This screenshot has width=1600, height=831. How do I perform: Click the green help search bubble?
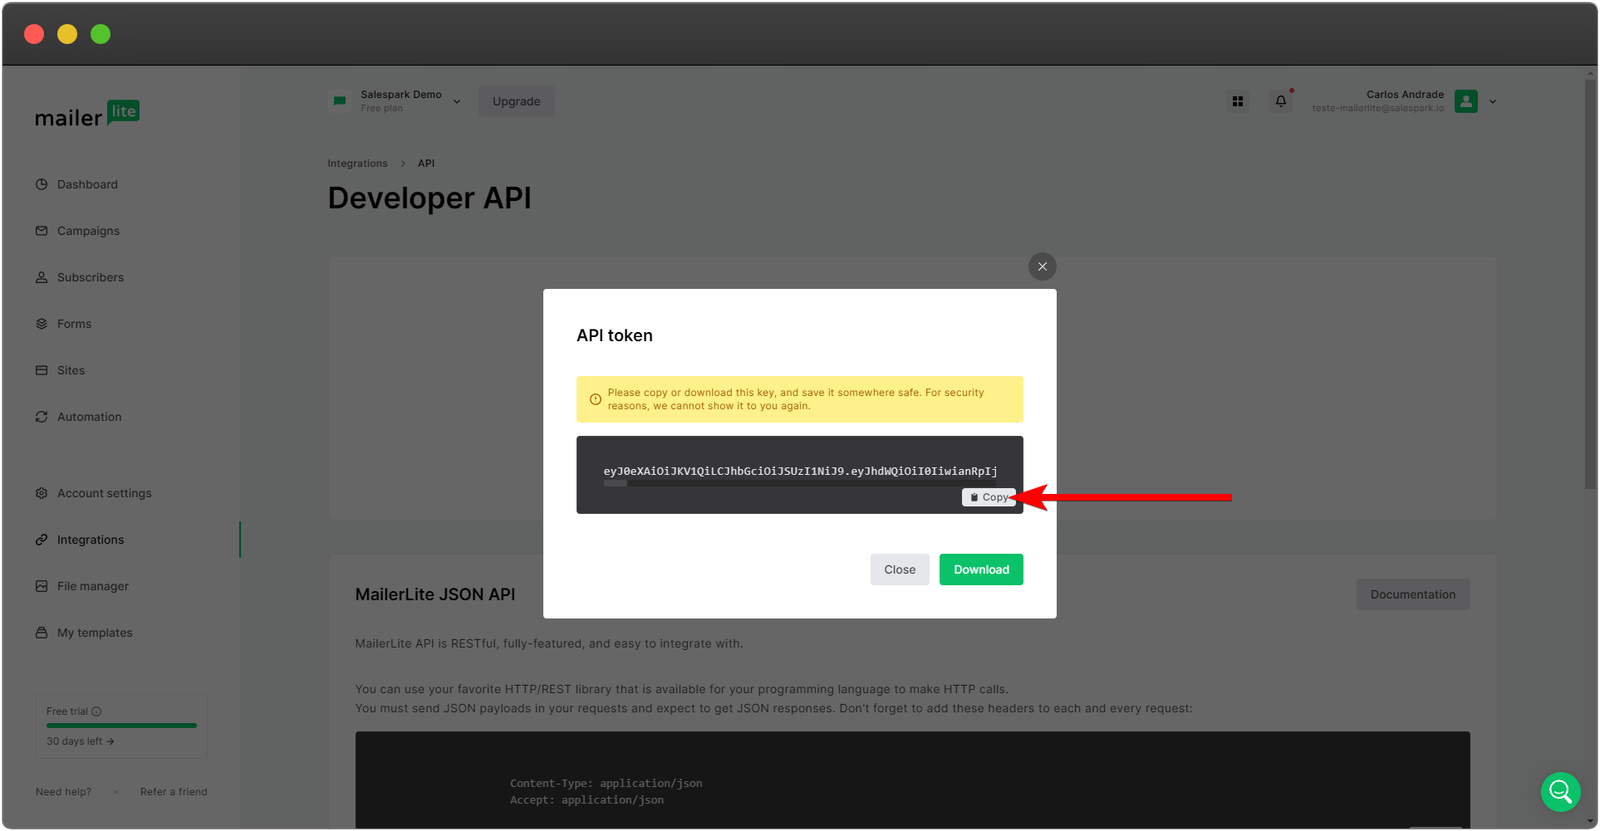coord(1560,792)
